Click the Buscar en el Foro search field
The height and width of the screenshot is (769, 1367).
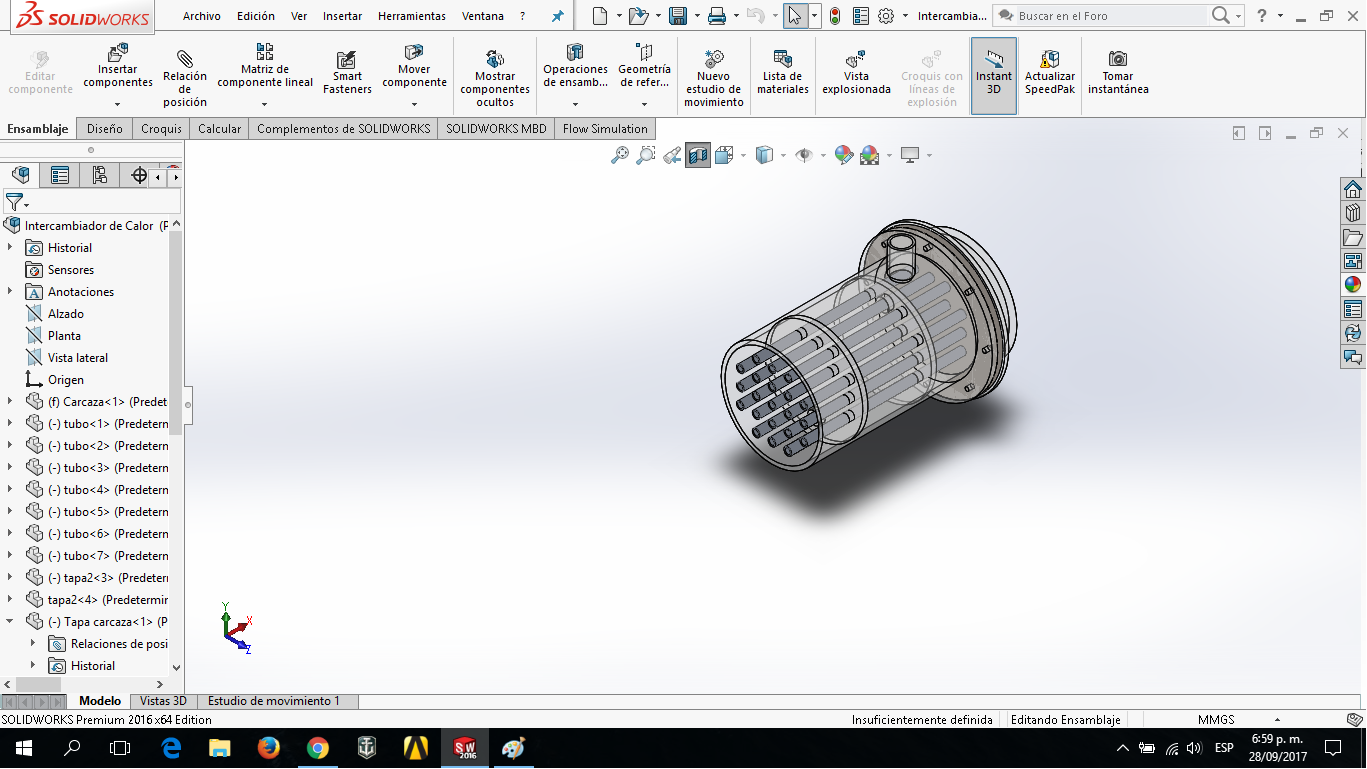point(1110,16)
